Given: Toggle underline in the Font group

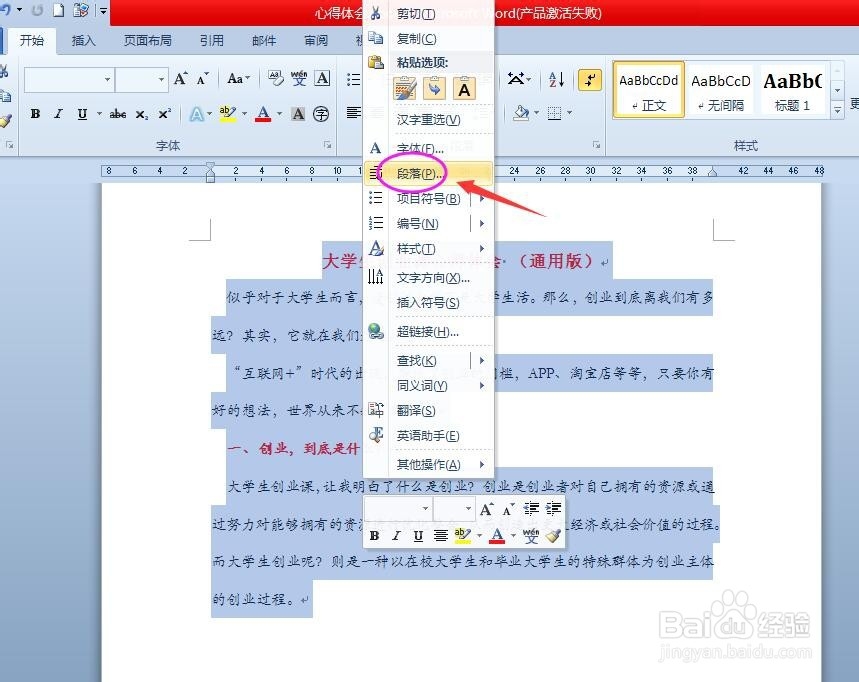Looking at the screenshot, I should click(83, 114).
